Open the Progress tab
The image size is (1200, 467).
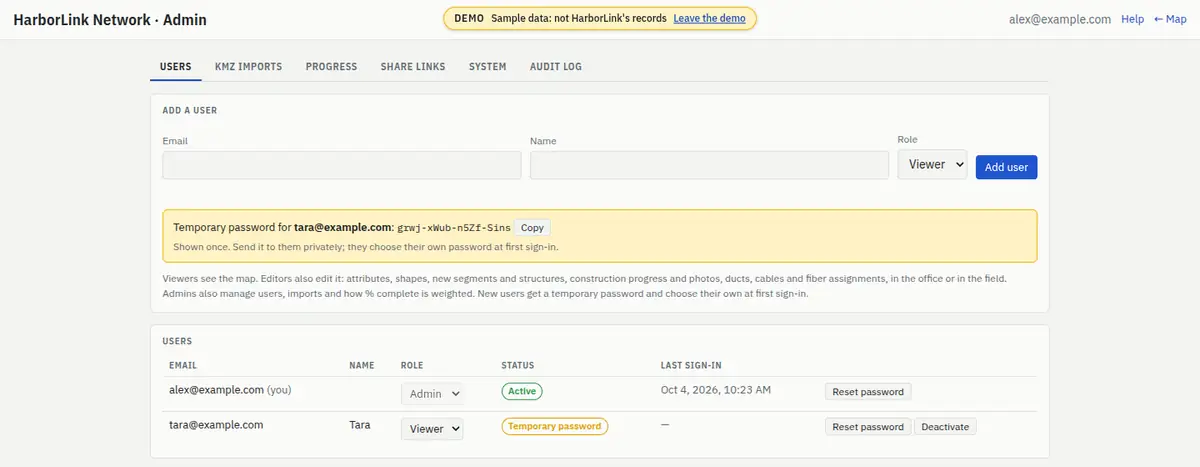331,67
